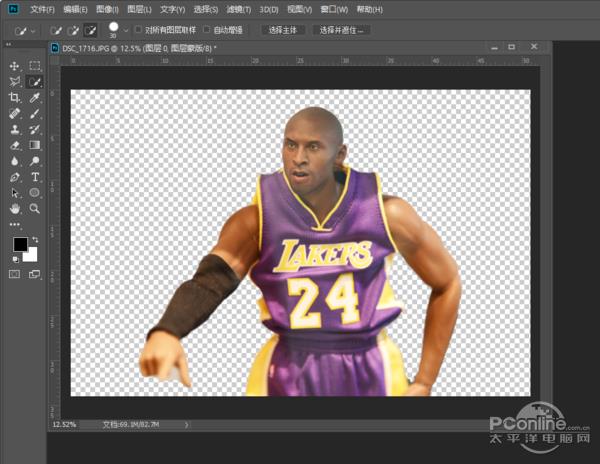Click the 选择并遮住 button
This screenshot has width=600, height=464.
pos(341,30)
